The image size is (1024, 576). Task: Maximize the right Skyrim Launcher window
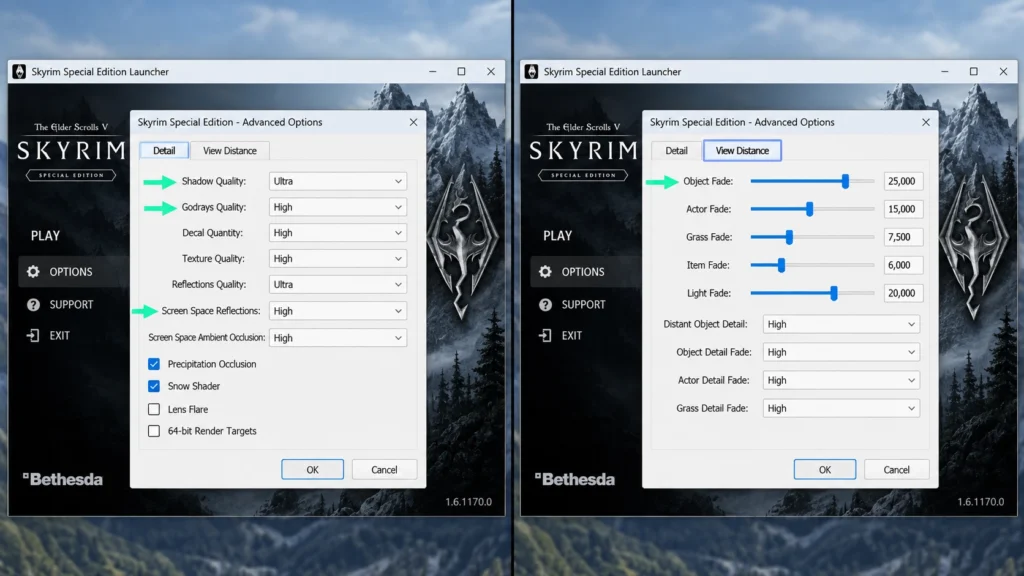click(x=973, y=72)
